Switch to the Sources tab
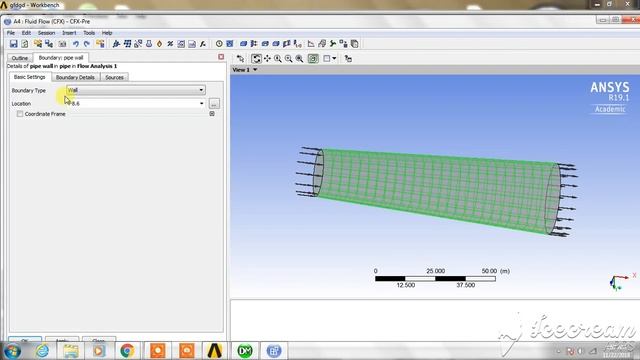Image resolution: width=640 pixels, height=360 pixels. (114, 77)
